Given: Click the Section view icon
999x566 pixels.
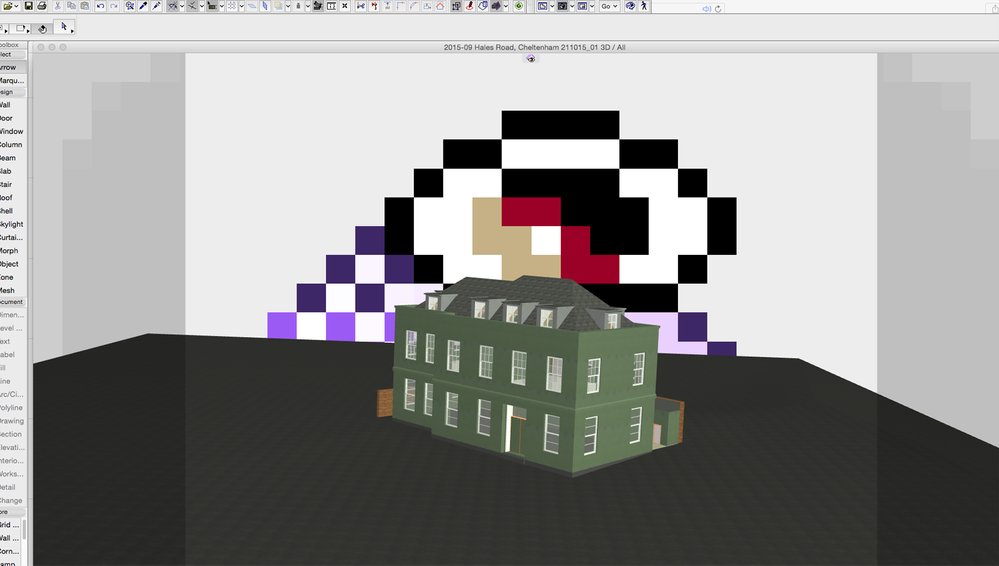Looking at the screenshot, I should (582, 6).
